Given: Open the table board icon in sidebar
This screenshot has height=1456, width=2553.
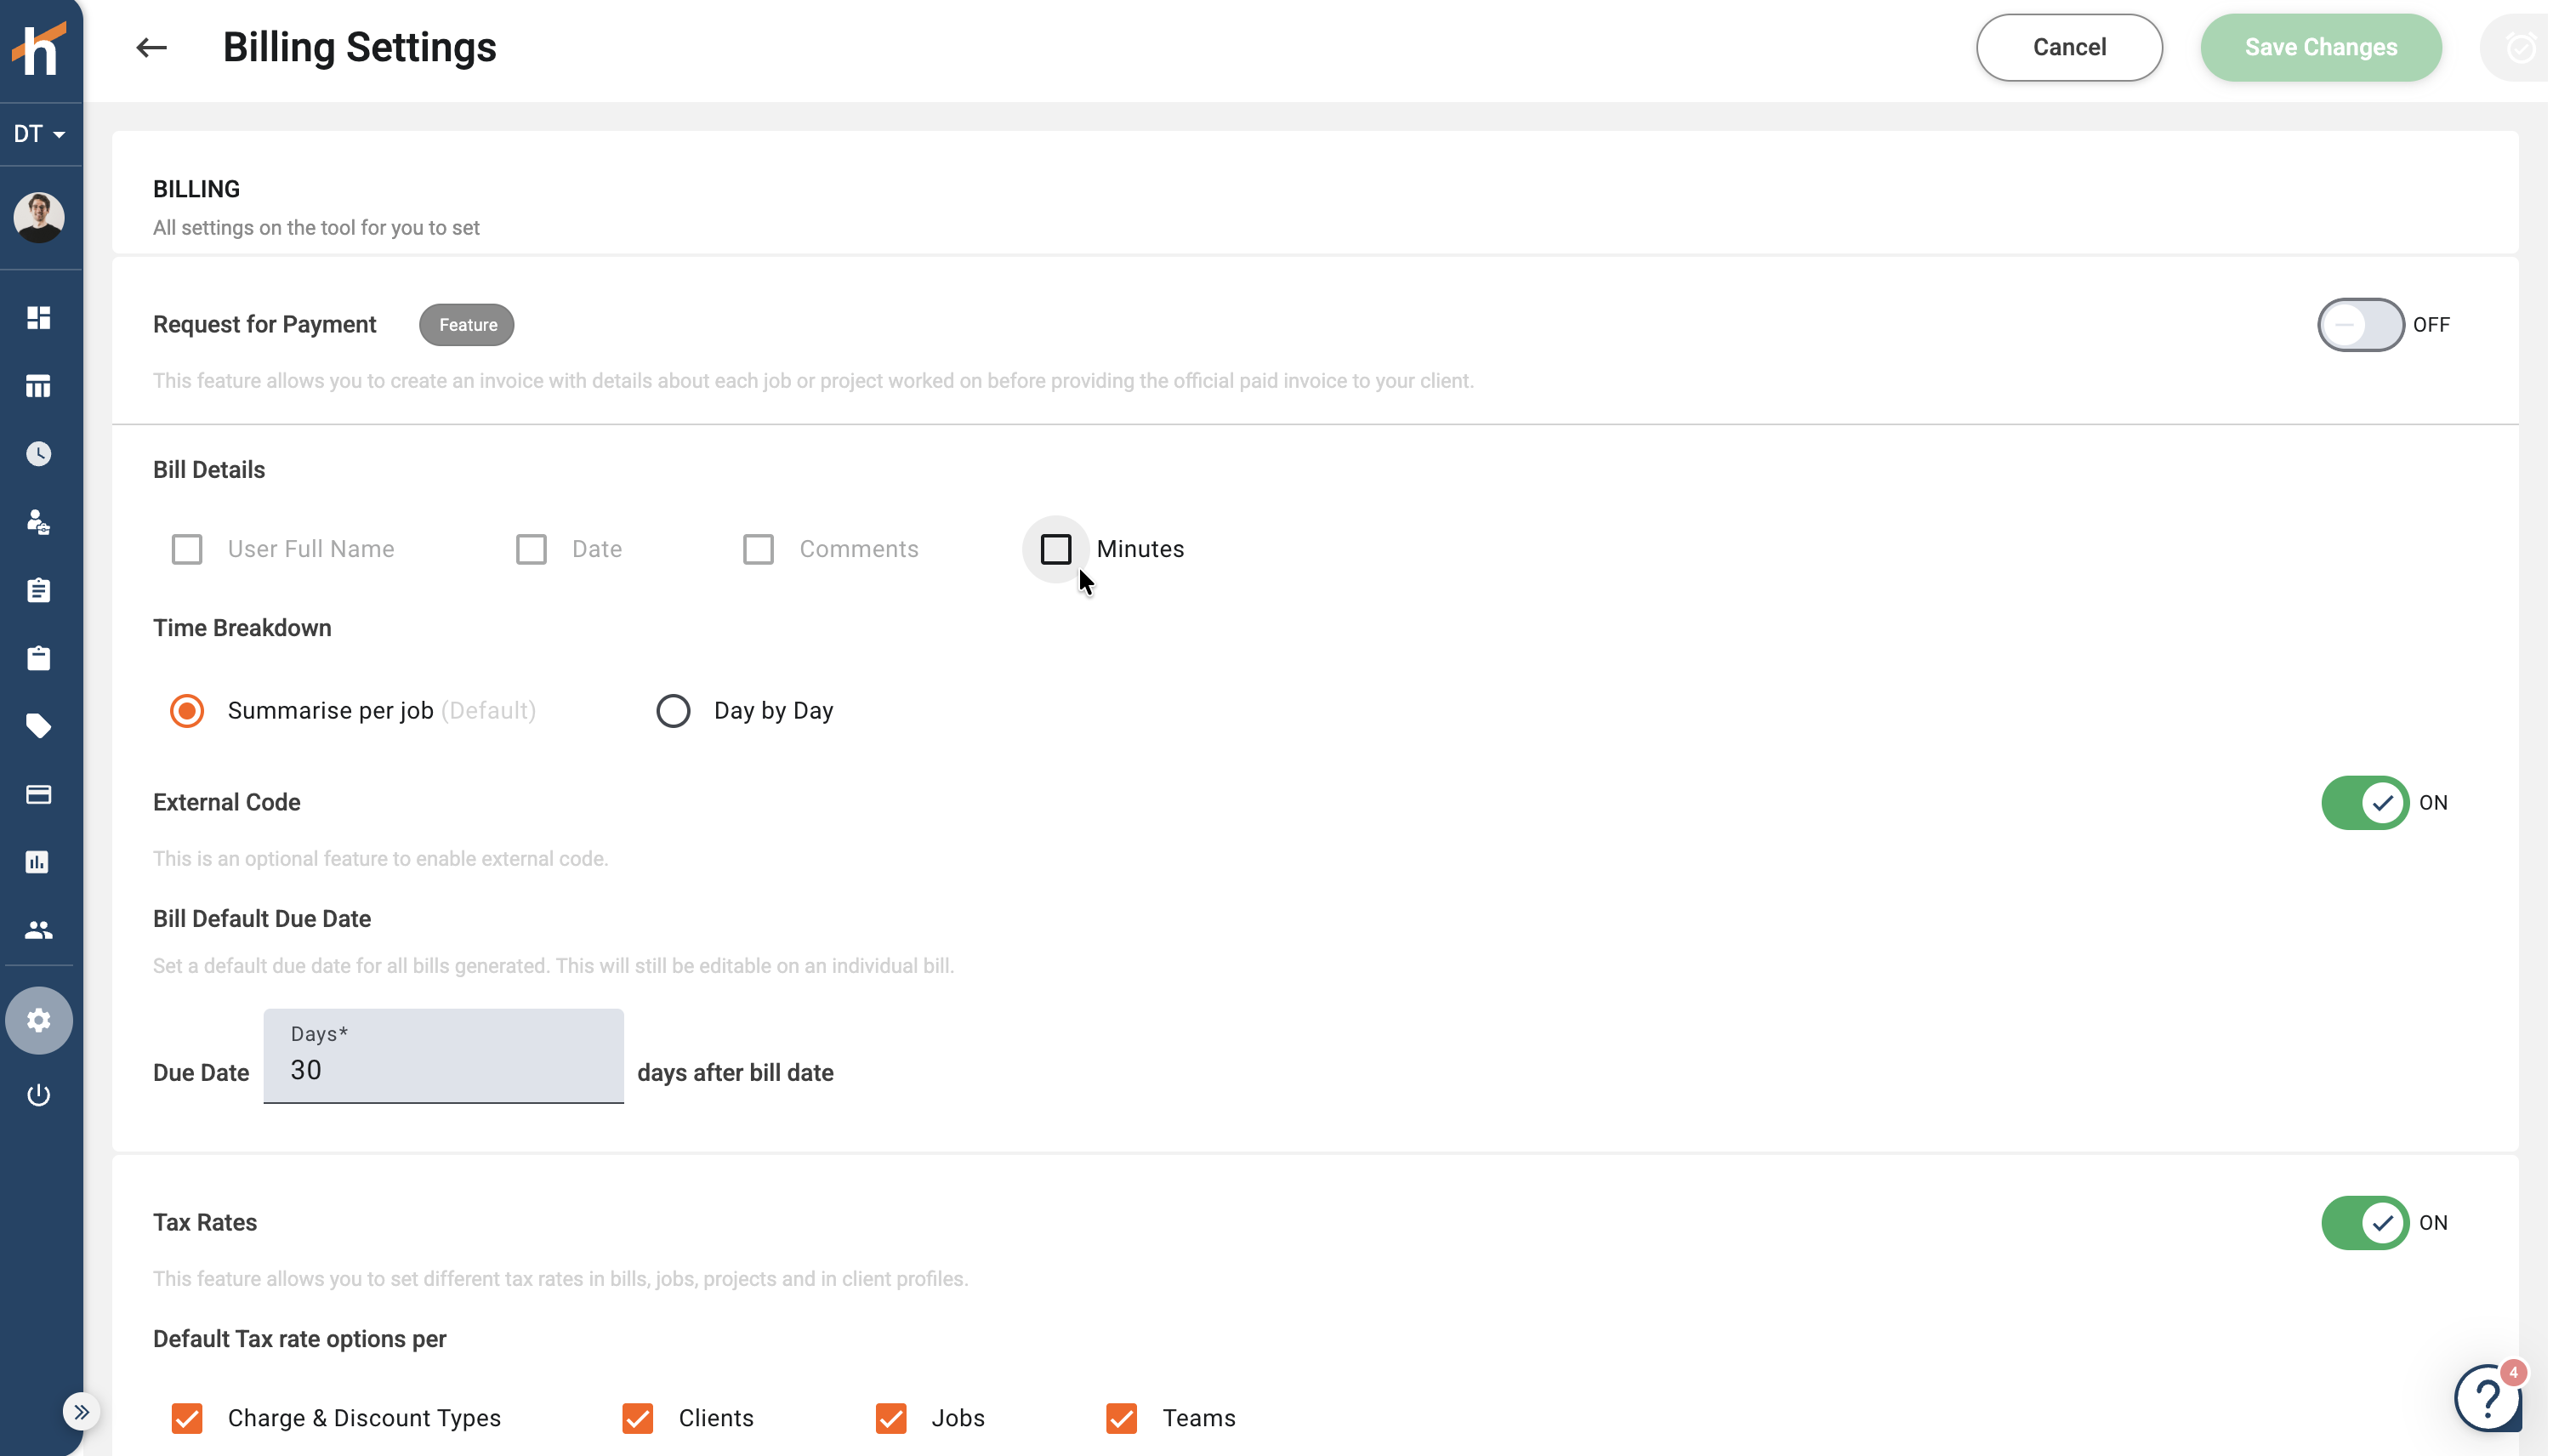Looking at the screenshot, I should [39, 386].
